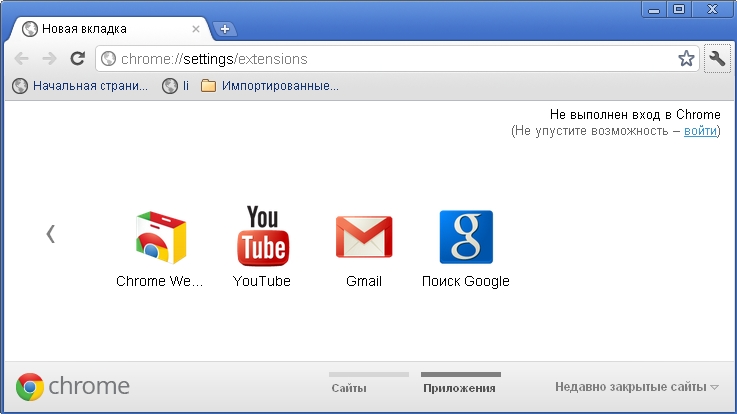This screenshot has width=737, height=414.
Task: Go to previous page with left chevron
Action: 51,234
